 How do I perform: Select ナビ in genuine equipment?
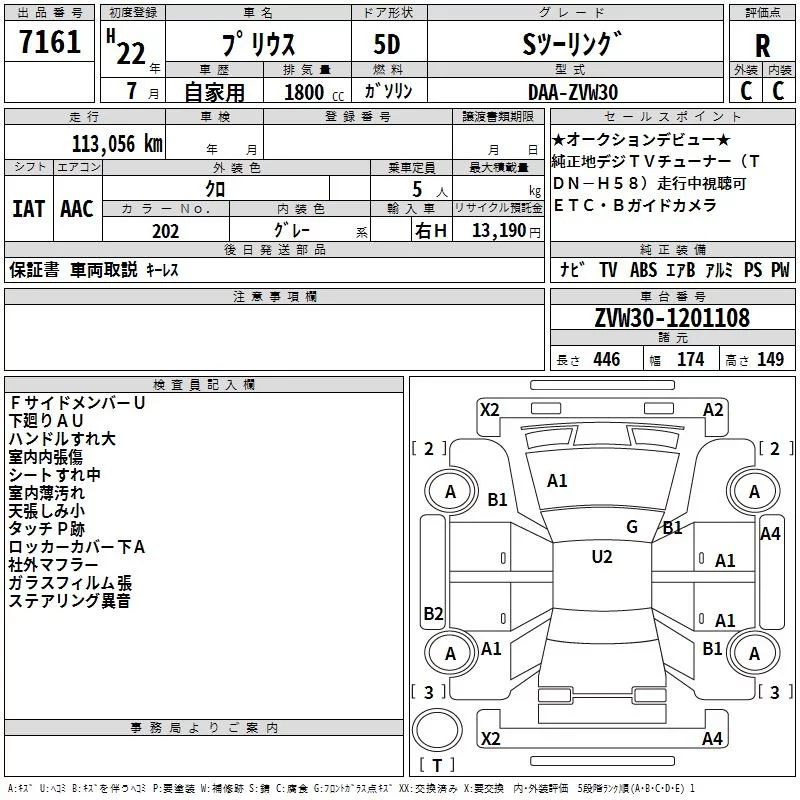coord(572,269)
